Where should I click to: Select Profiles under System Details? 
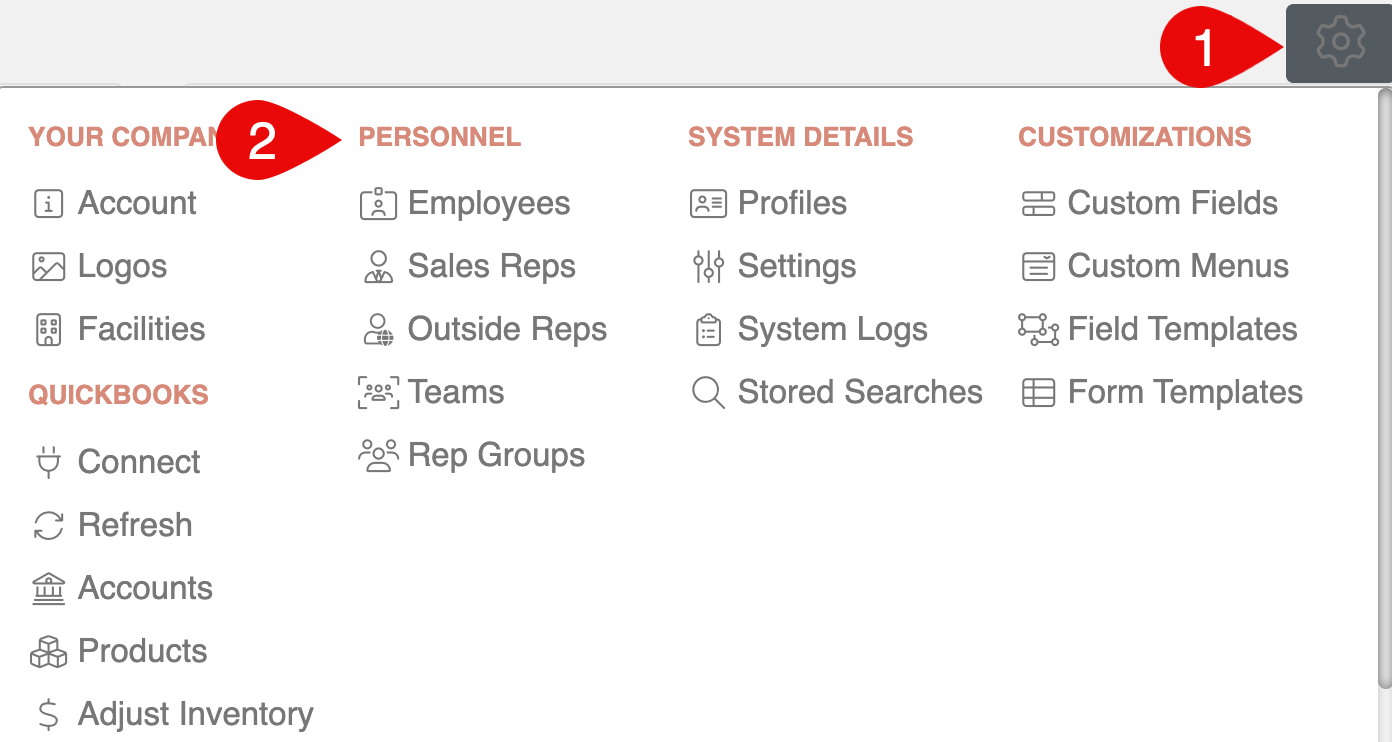click(x=792, y=204)
